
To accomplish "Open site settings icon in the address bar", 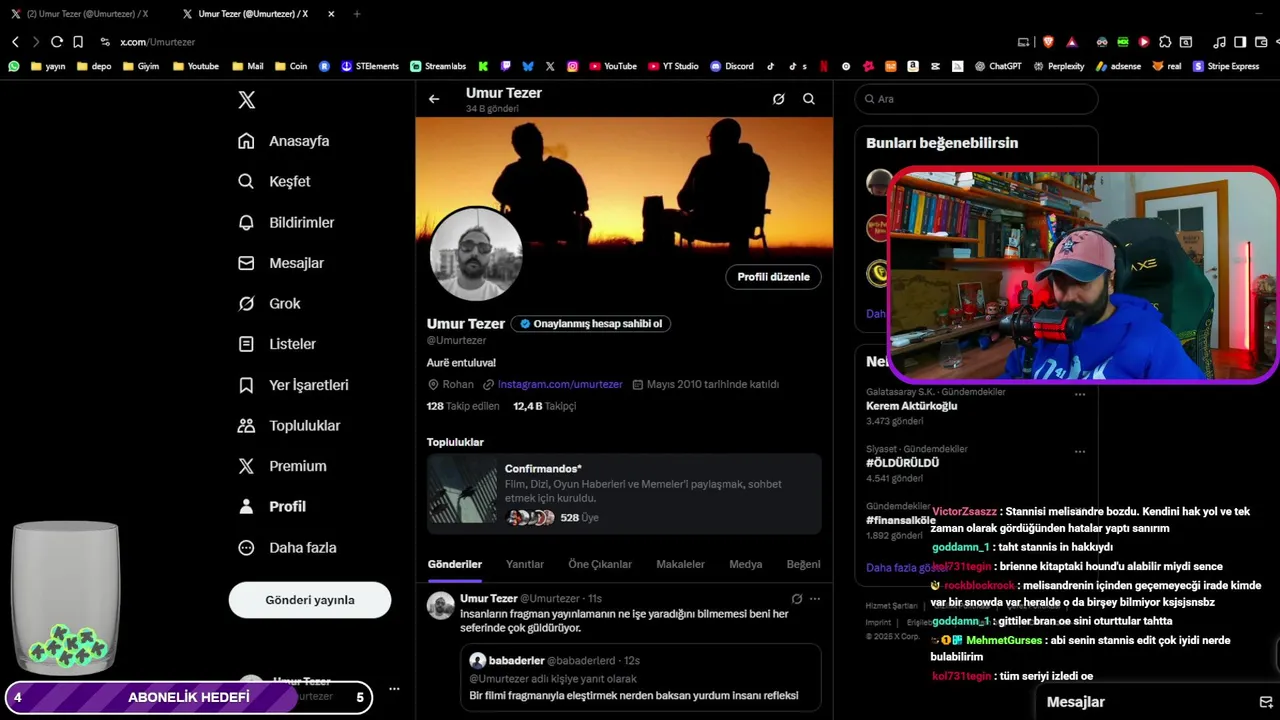I will point(105,42).
